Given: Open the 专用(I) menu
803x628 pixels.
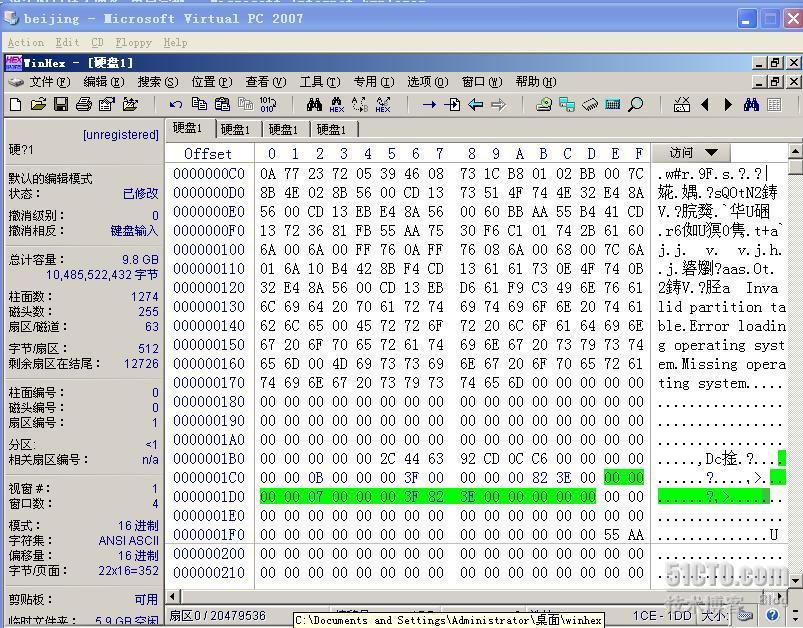Looking at the screenshot, I should 373,82.
